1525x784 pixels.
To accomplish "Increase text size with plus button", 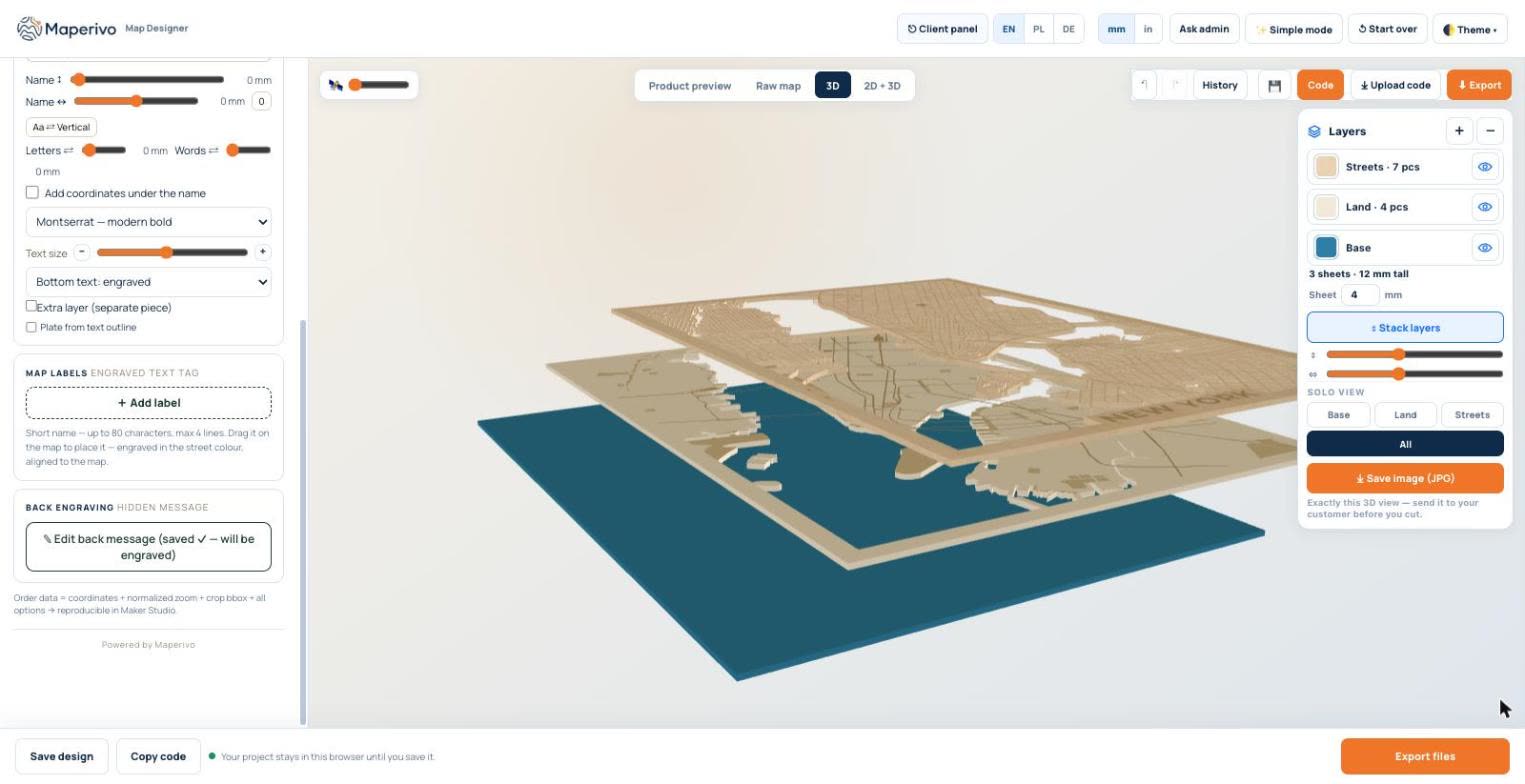I will point(262,252).
